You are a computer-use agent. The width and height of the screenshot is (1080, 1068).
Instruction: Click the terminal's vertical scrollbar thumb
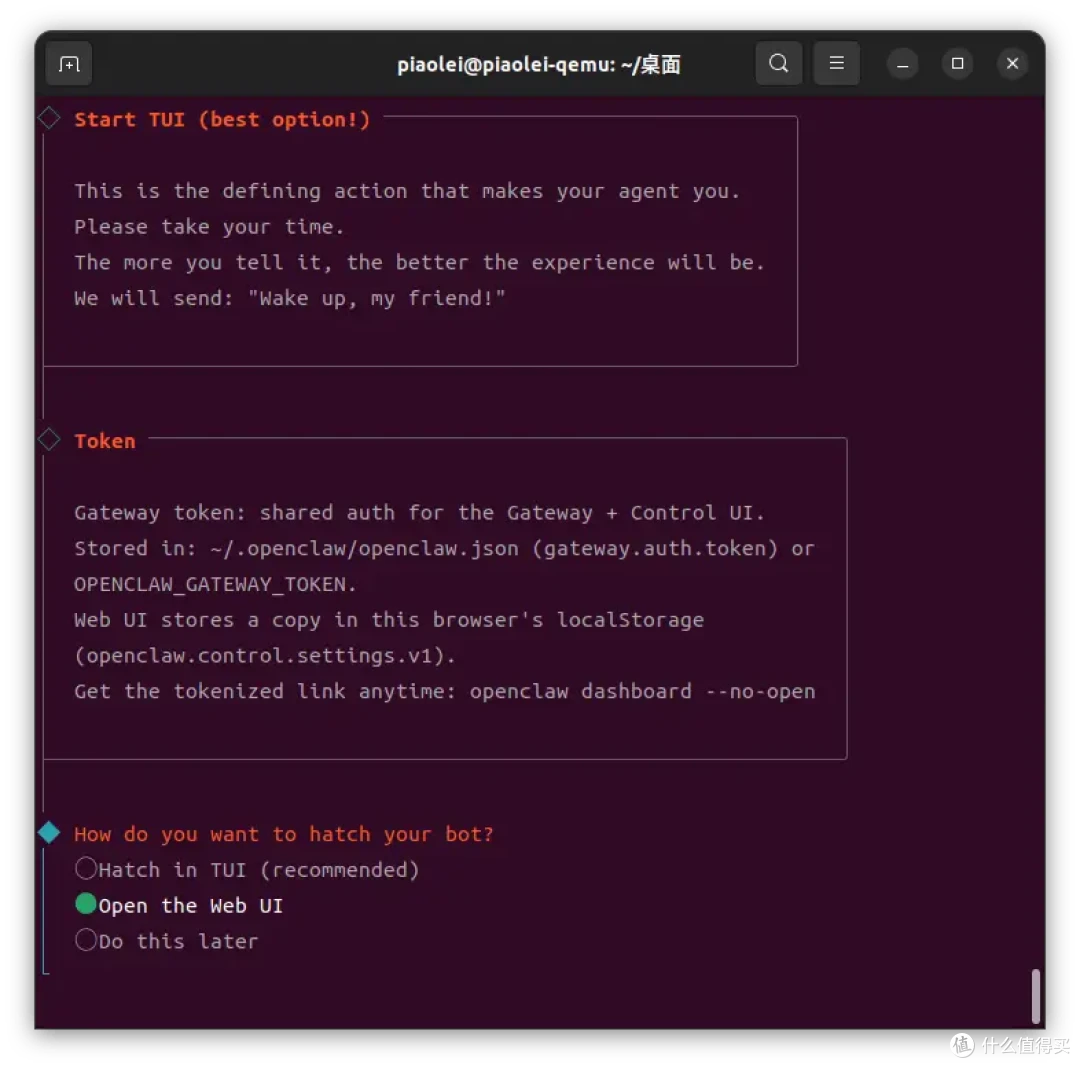click(1035, 996)
